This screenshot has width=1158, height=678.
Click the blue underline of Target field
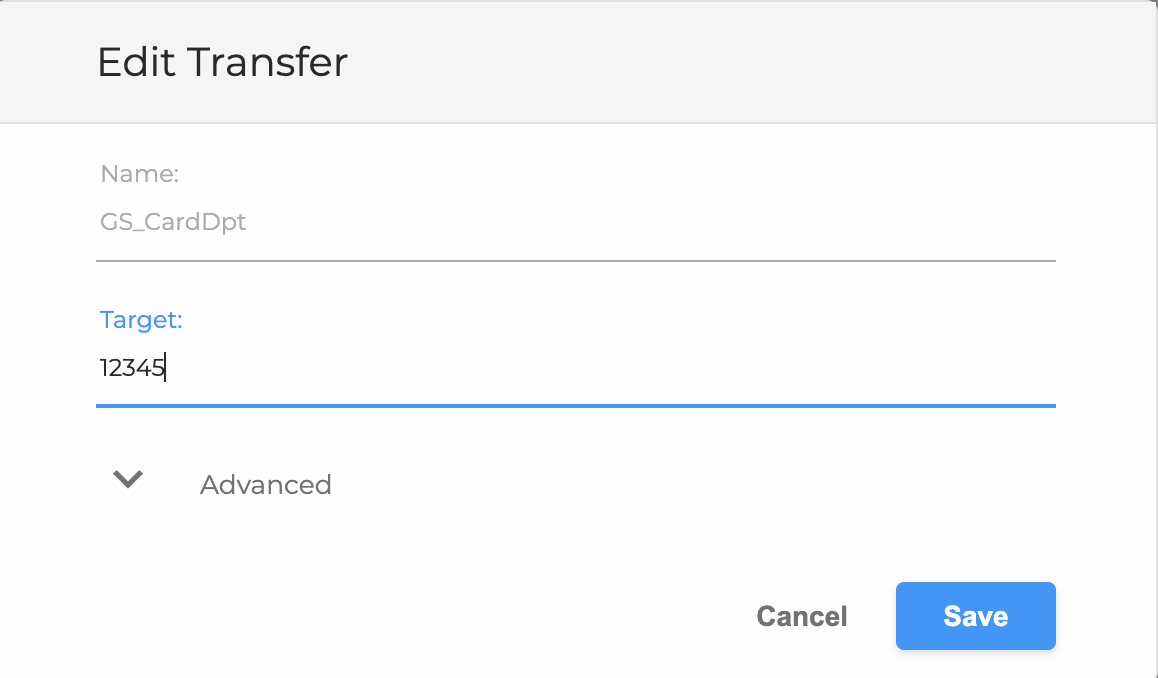[575, 405]
